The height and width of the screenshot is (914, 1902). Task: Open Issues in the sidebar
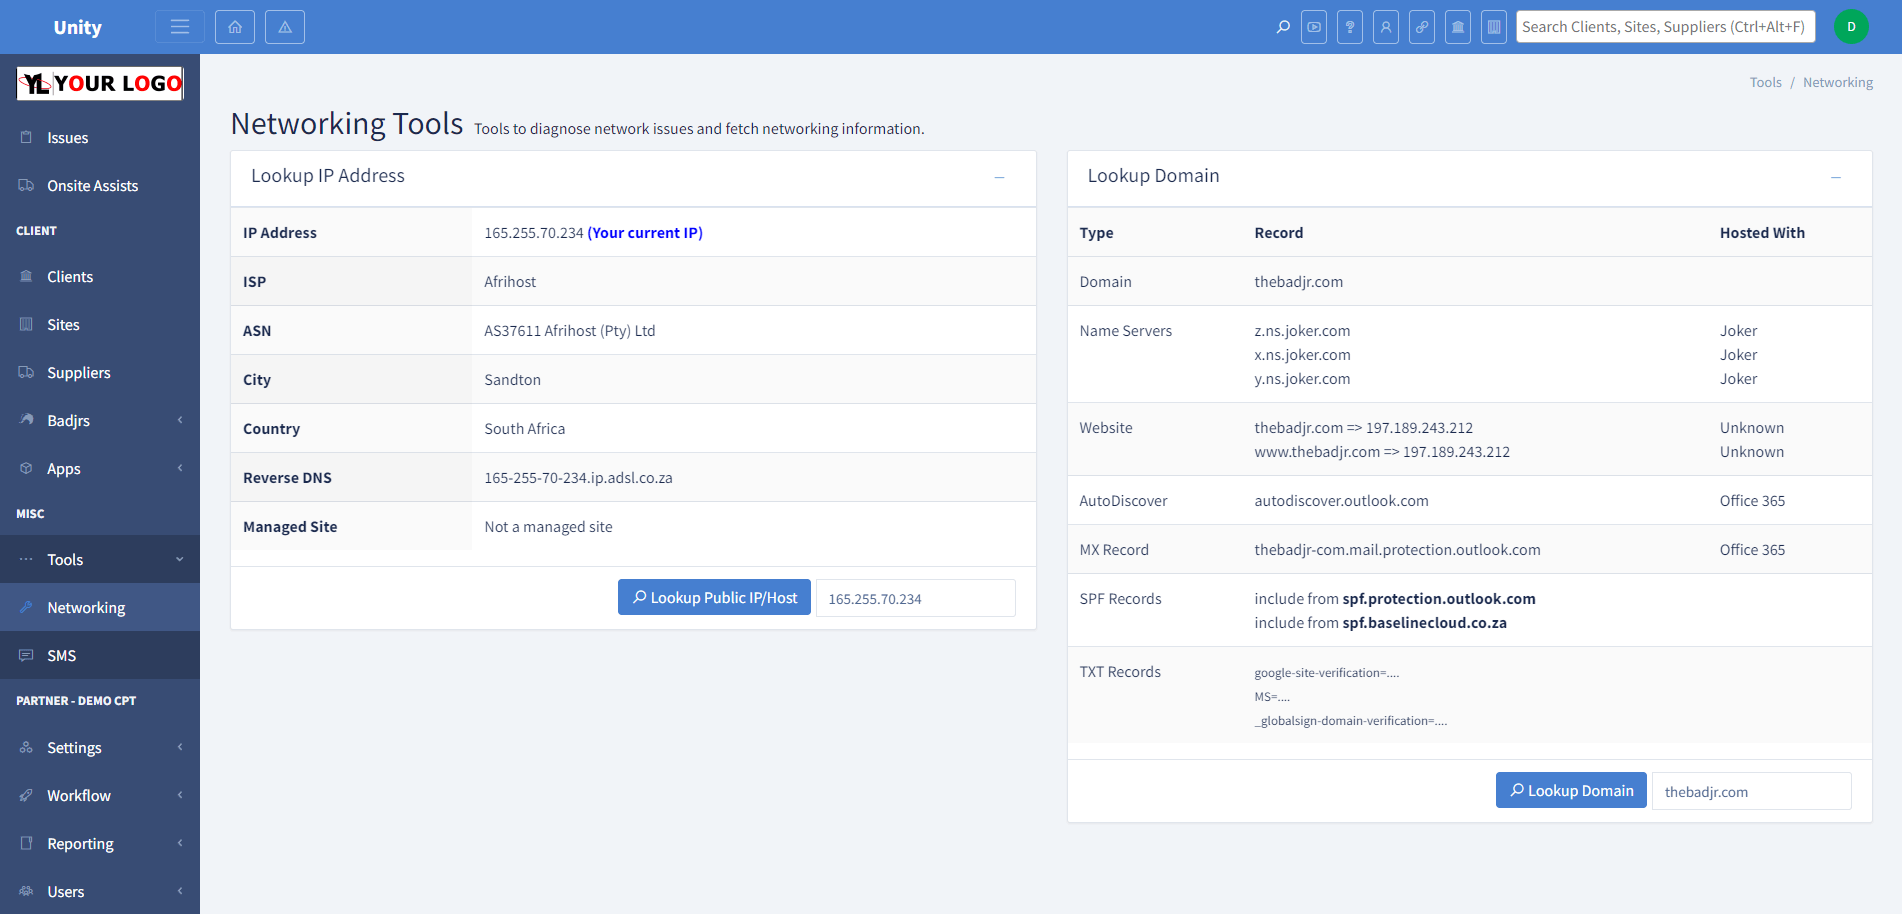100,138
